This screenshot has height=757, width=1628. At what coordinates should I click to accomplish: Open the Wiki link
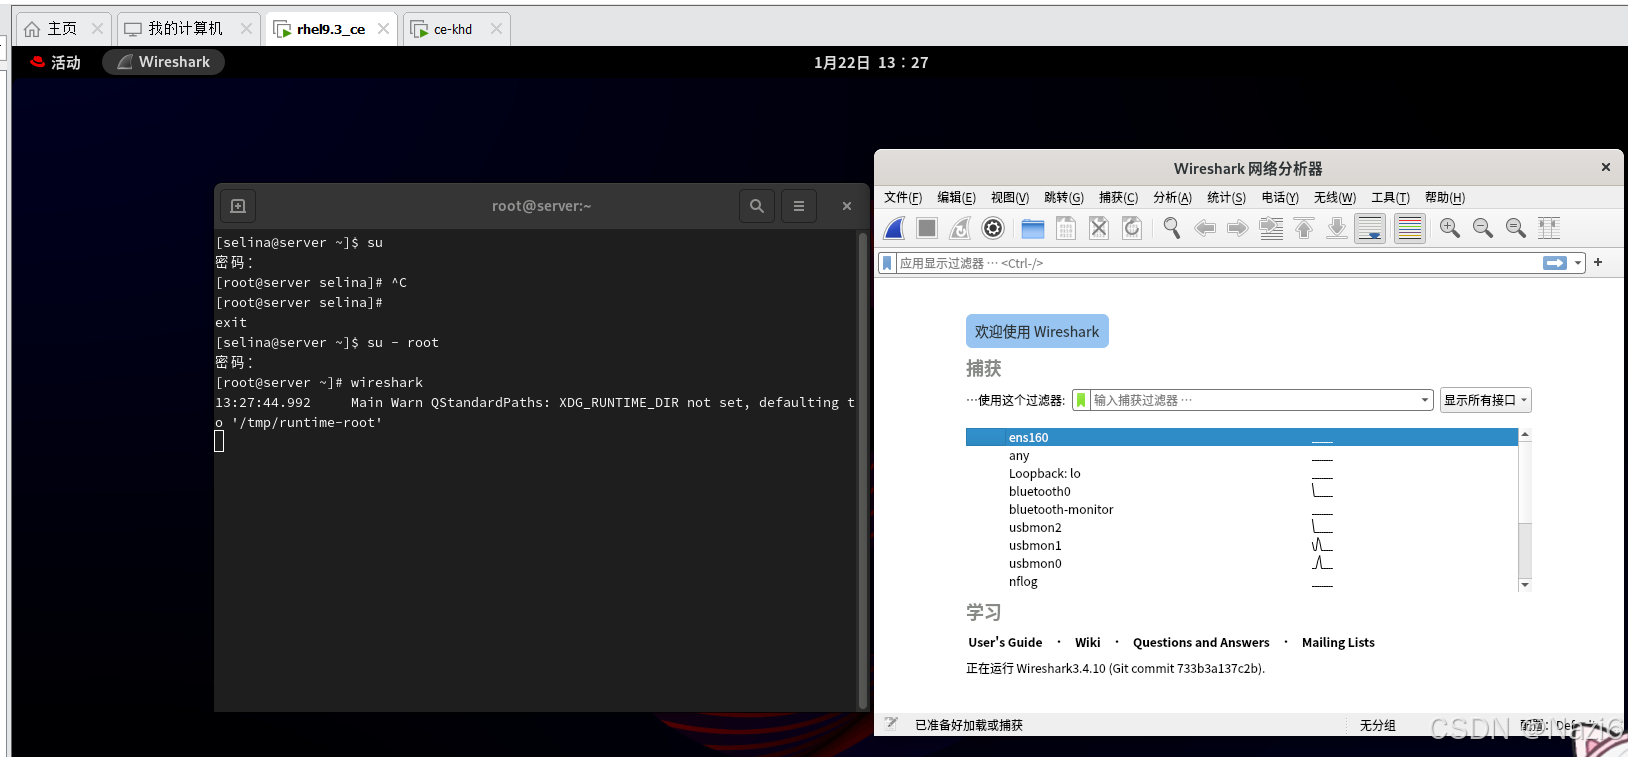point(1087,642)
